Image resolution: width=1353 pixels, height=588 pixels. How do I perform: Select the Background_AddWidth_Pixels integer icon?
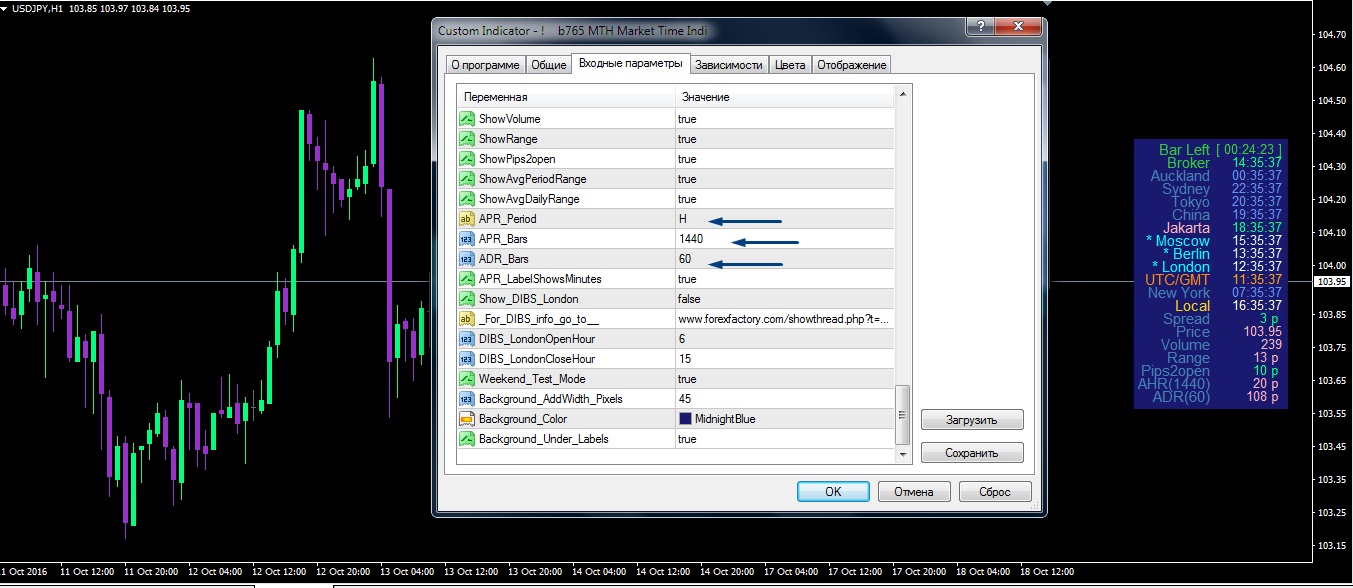pyautogui.click(x=467, y=399)
